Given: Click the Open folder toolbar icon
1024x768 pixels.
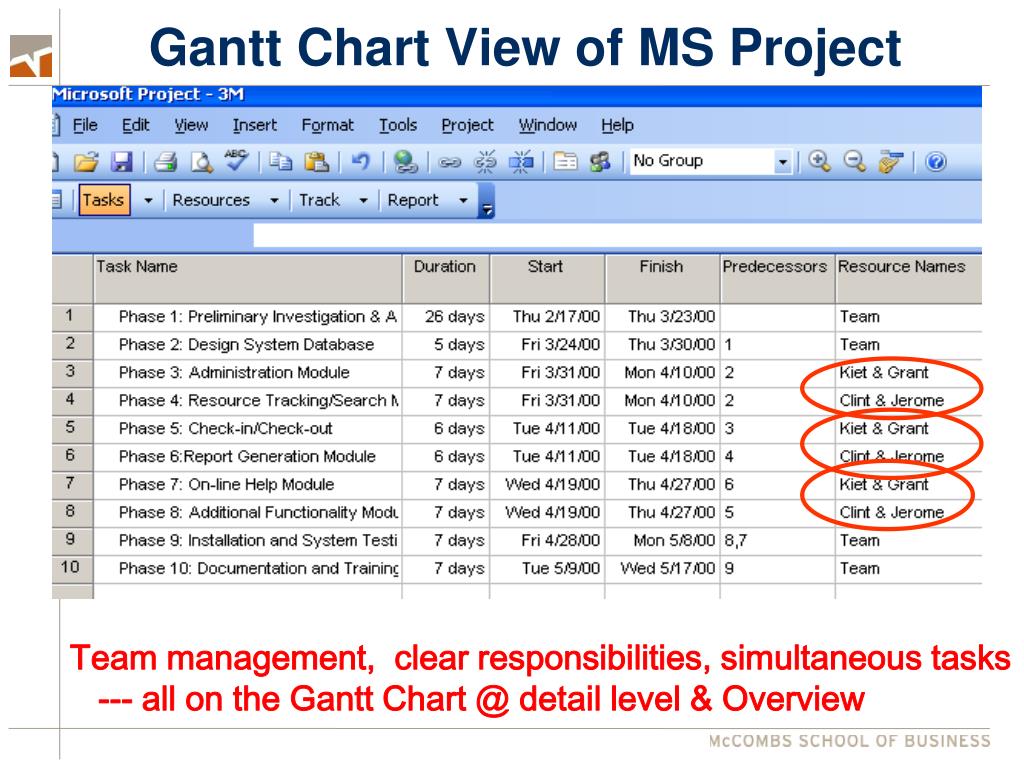Looking at the screenshot, I should [x=86, y=161].
